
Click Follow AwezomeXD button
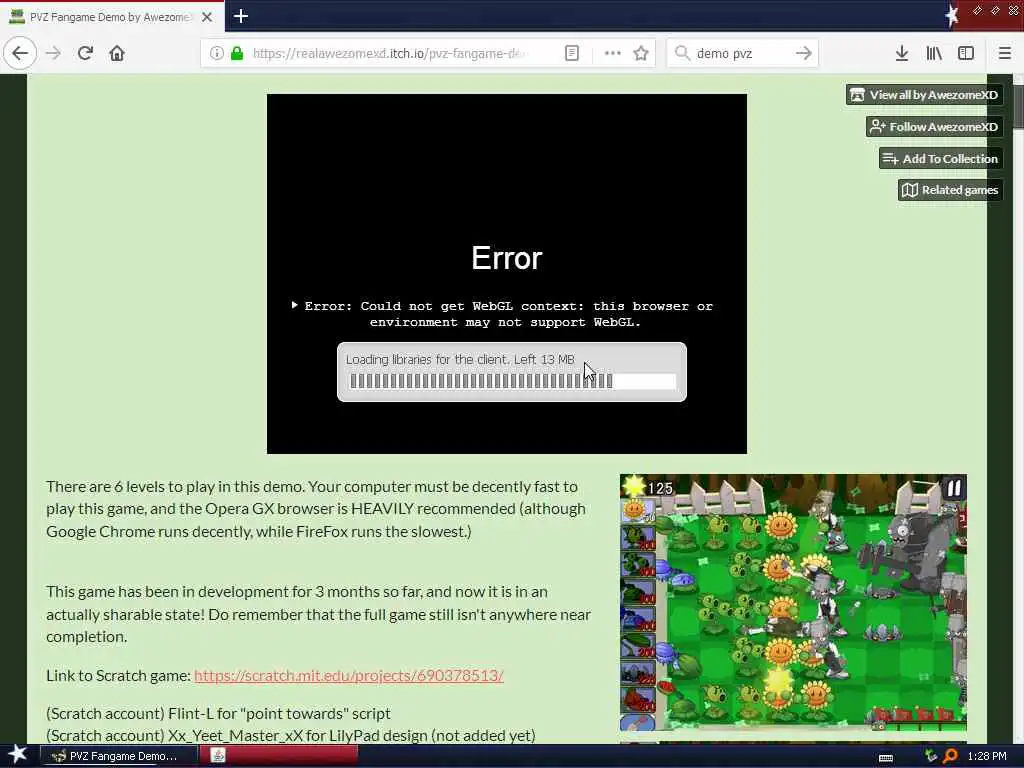(935, 127)
